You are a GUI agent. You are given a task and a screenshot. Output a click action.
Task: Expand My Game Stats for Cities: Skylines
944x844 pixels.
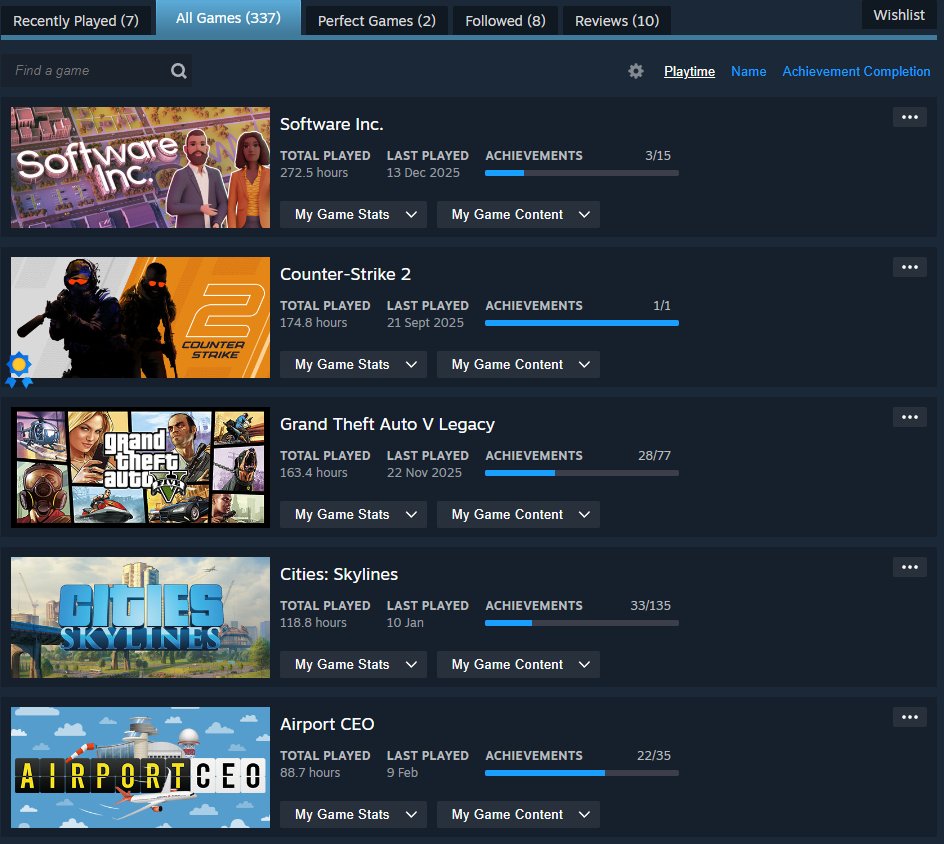[x=353, y=664]
